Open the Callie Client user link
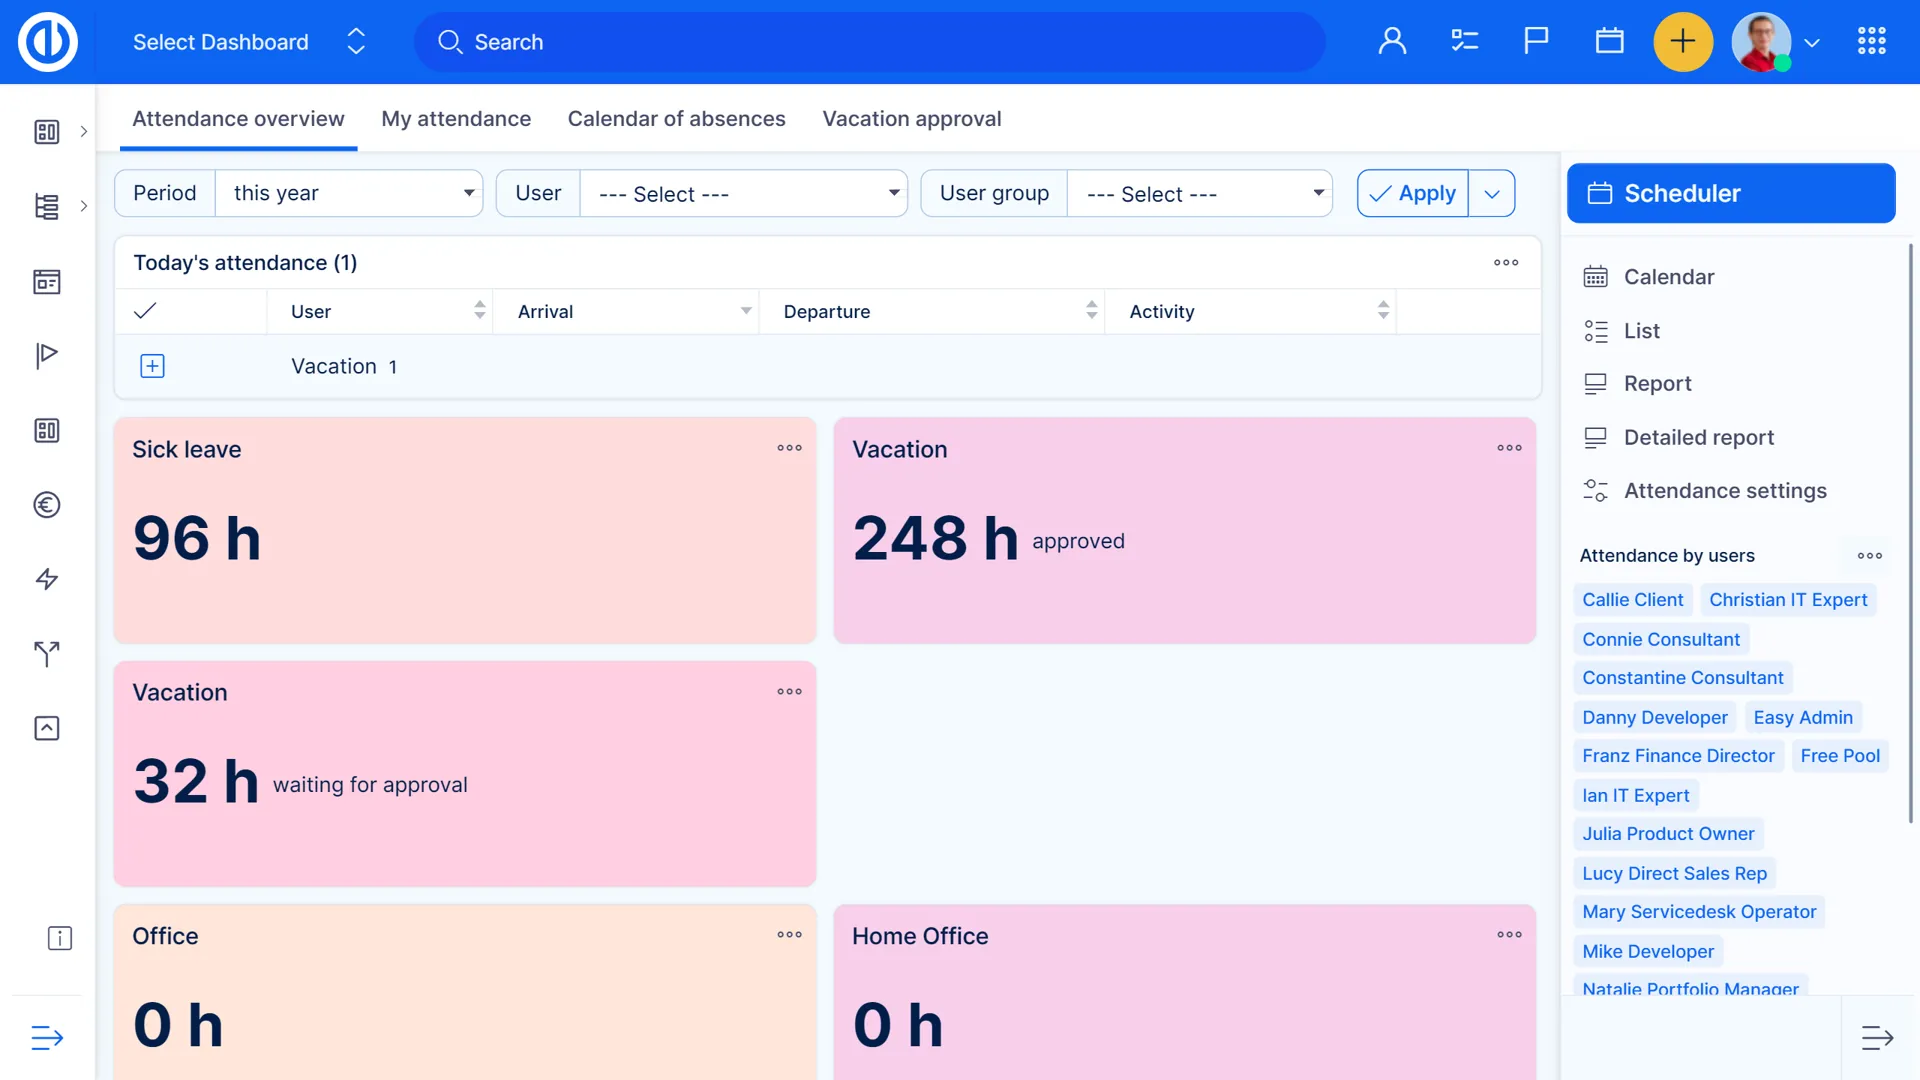The width and height of the screenshot is (1920, 1080). [1632, 600]
